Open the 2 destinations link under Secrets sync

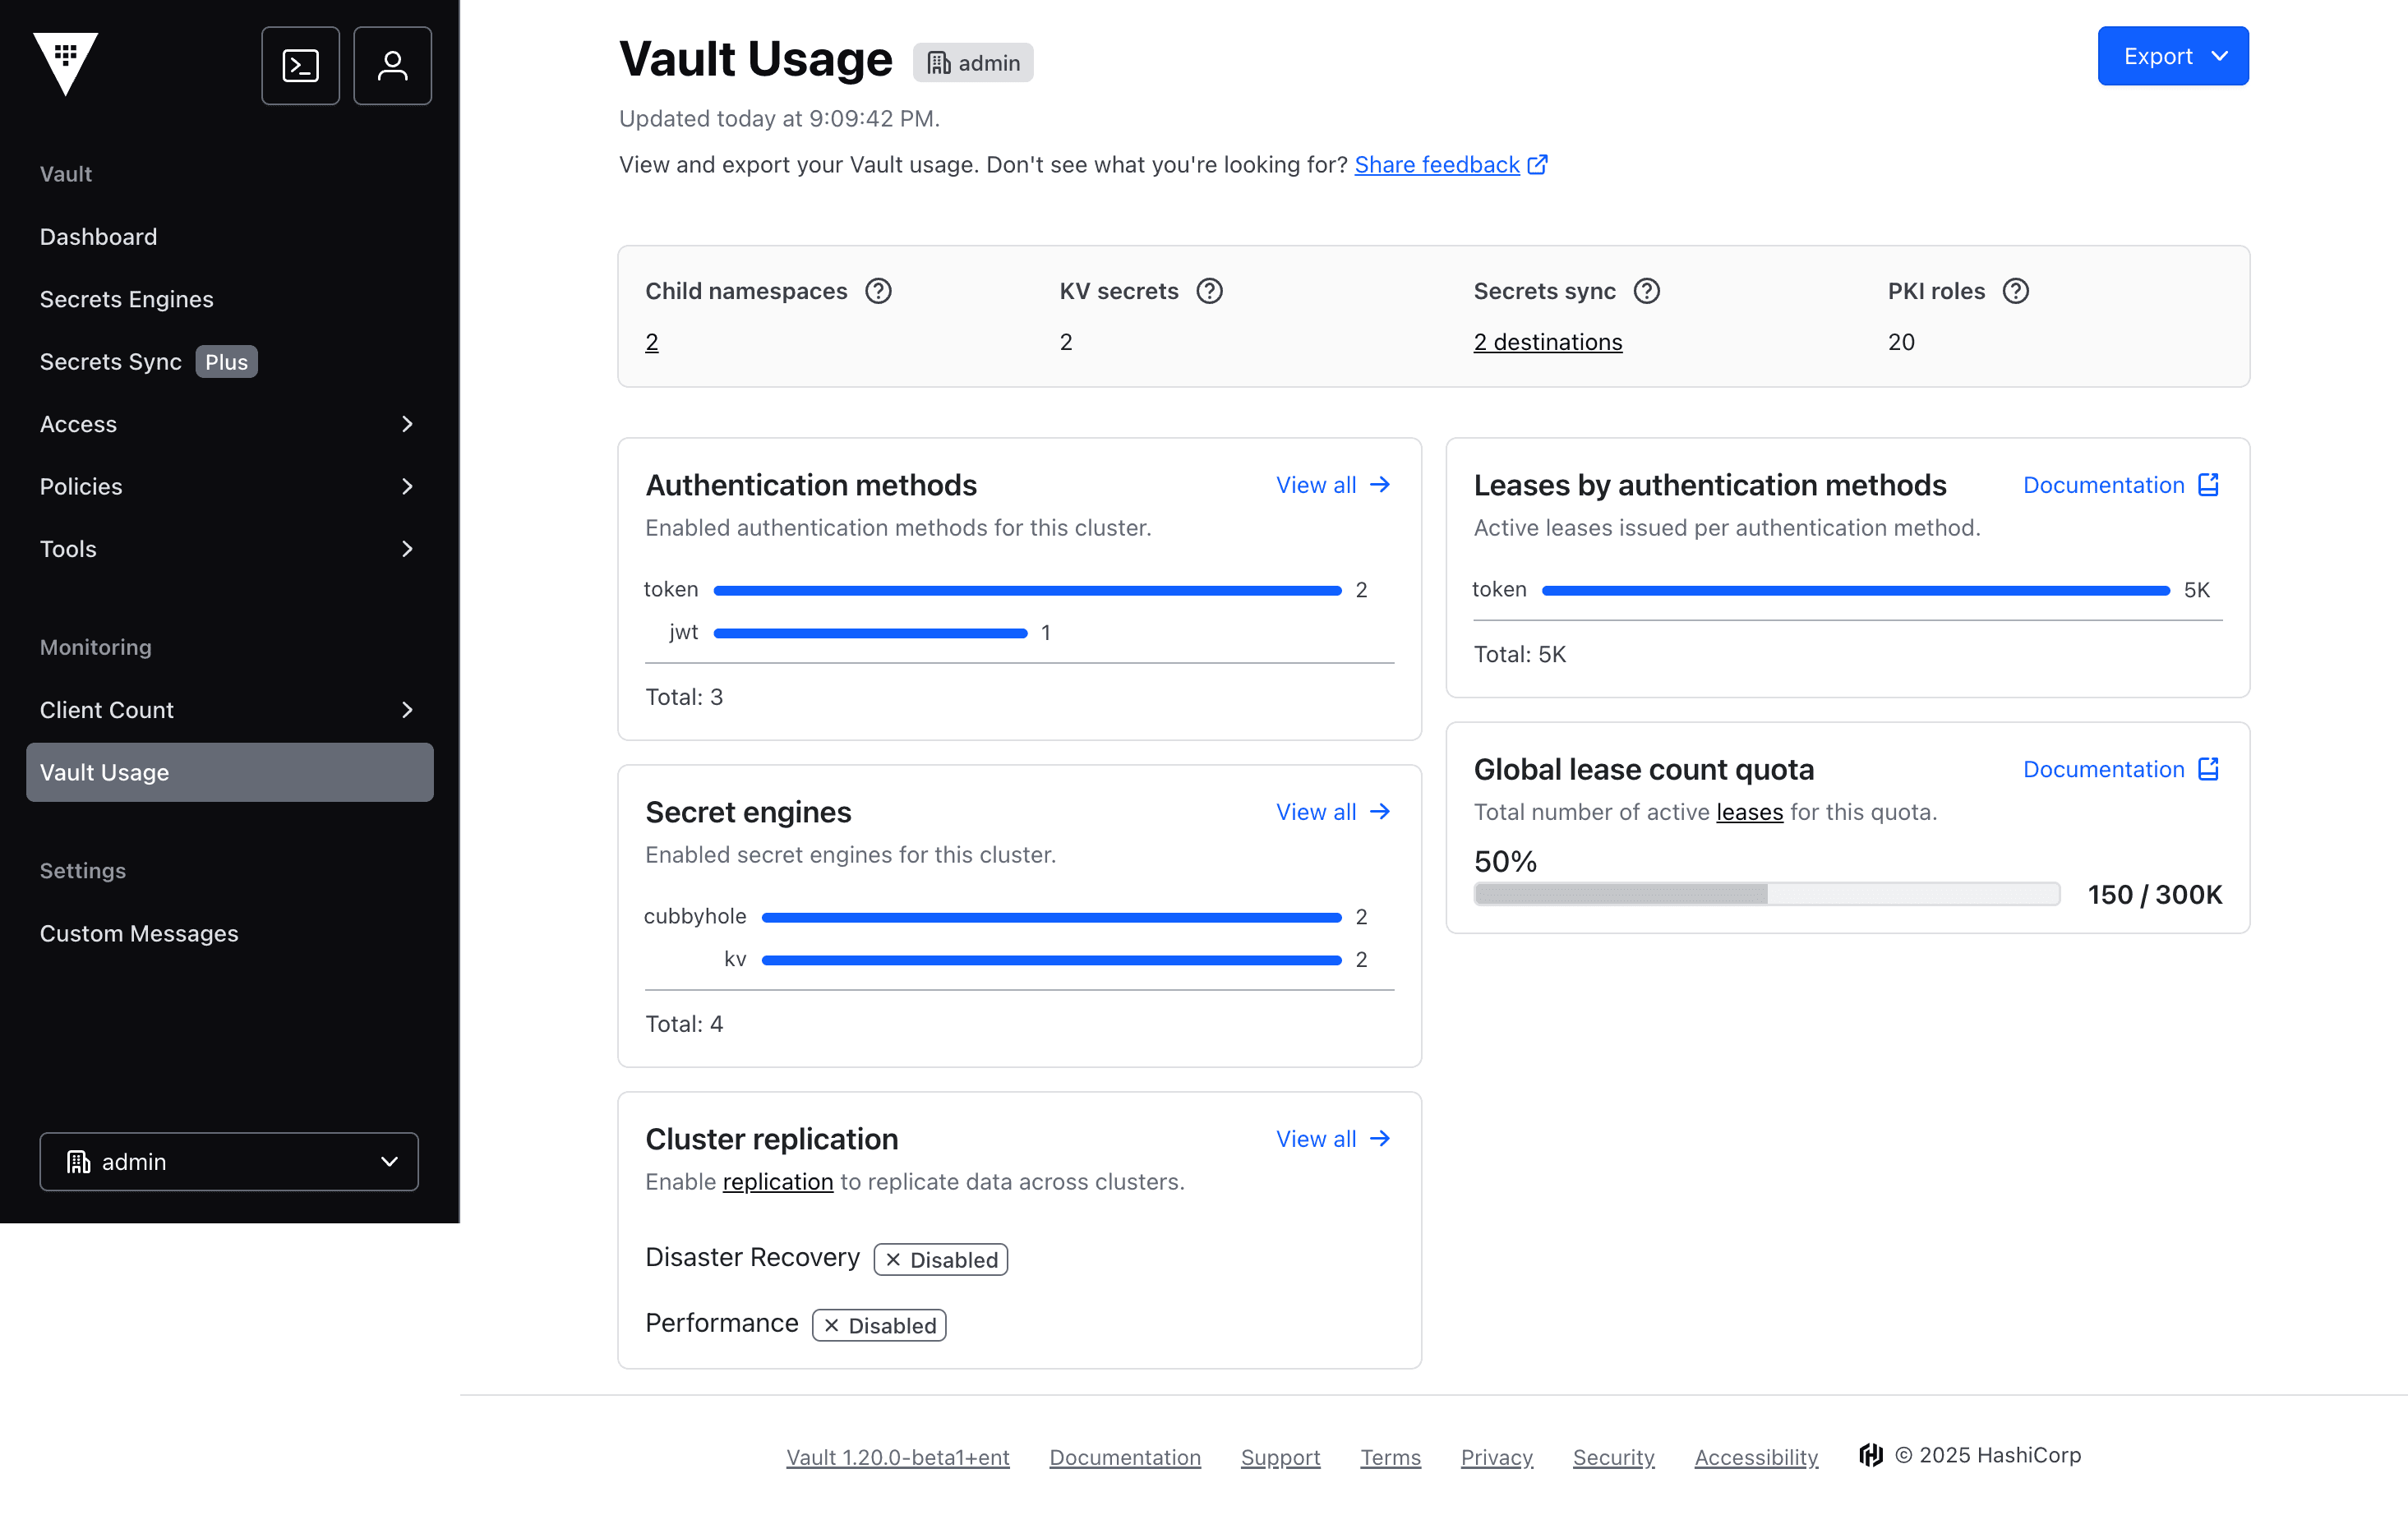(1547, 341)
